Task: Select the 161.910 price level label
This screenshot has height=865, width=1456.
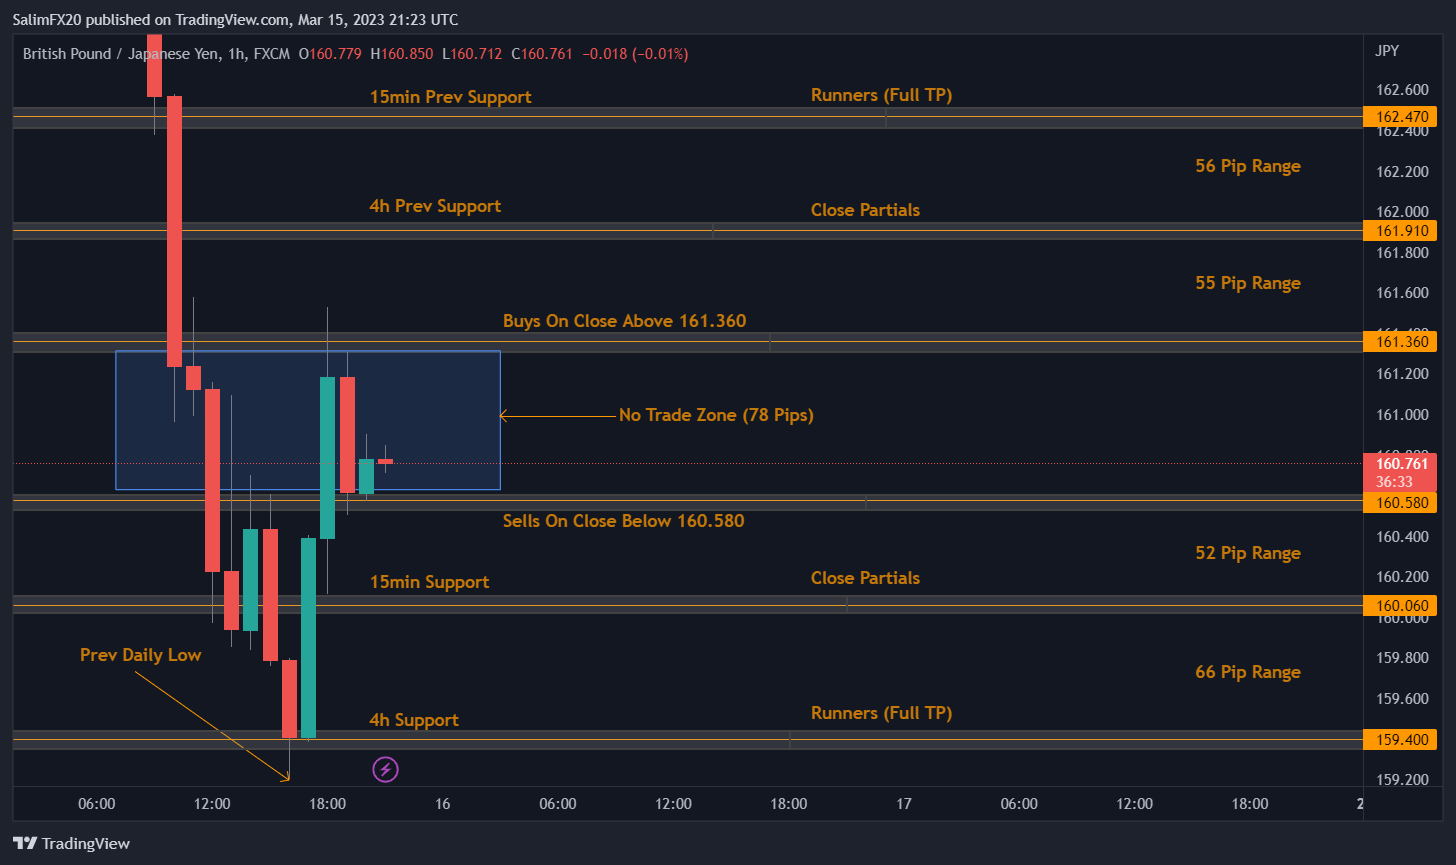Action: click(1401, 231)
